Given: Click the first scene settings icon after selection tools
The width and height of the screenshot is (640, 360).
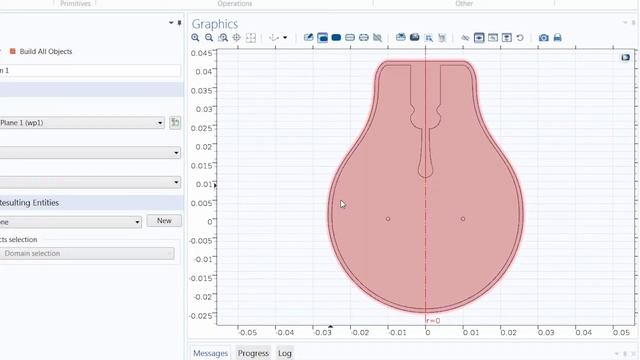Looking at the screenshot, I should [401, 38].
